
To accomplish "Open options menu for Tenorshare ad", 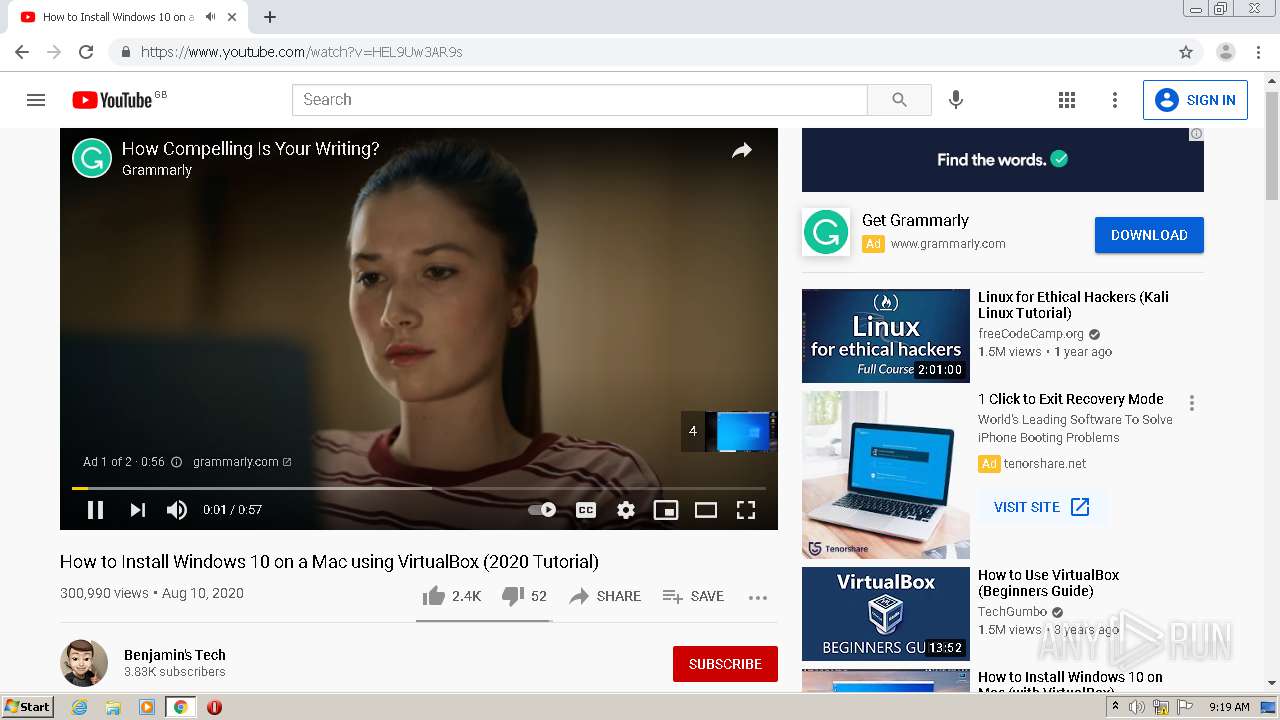I will (x=1191, y=403).
